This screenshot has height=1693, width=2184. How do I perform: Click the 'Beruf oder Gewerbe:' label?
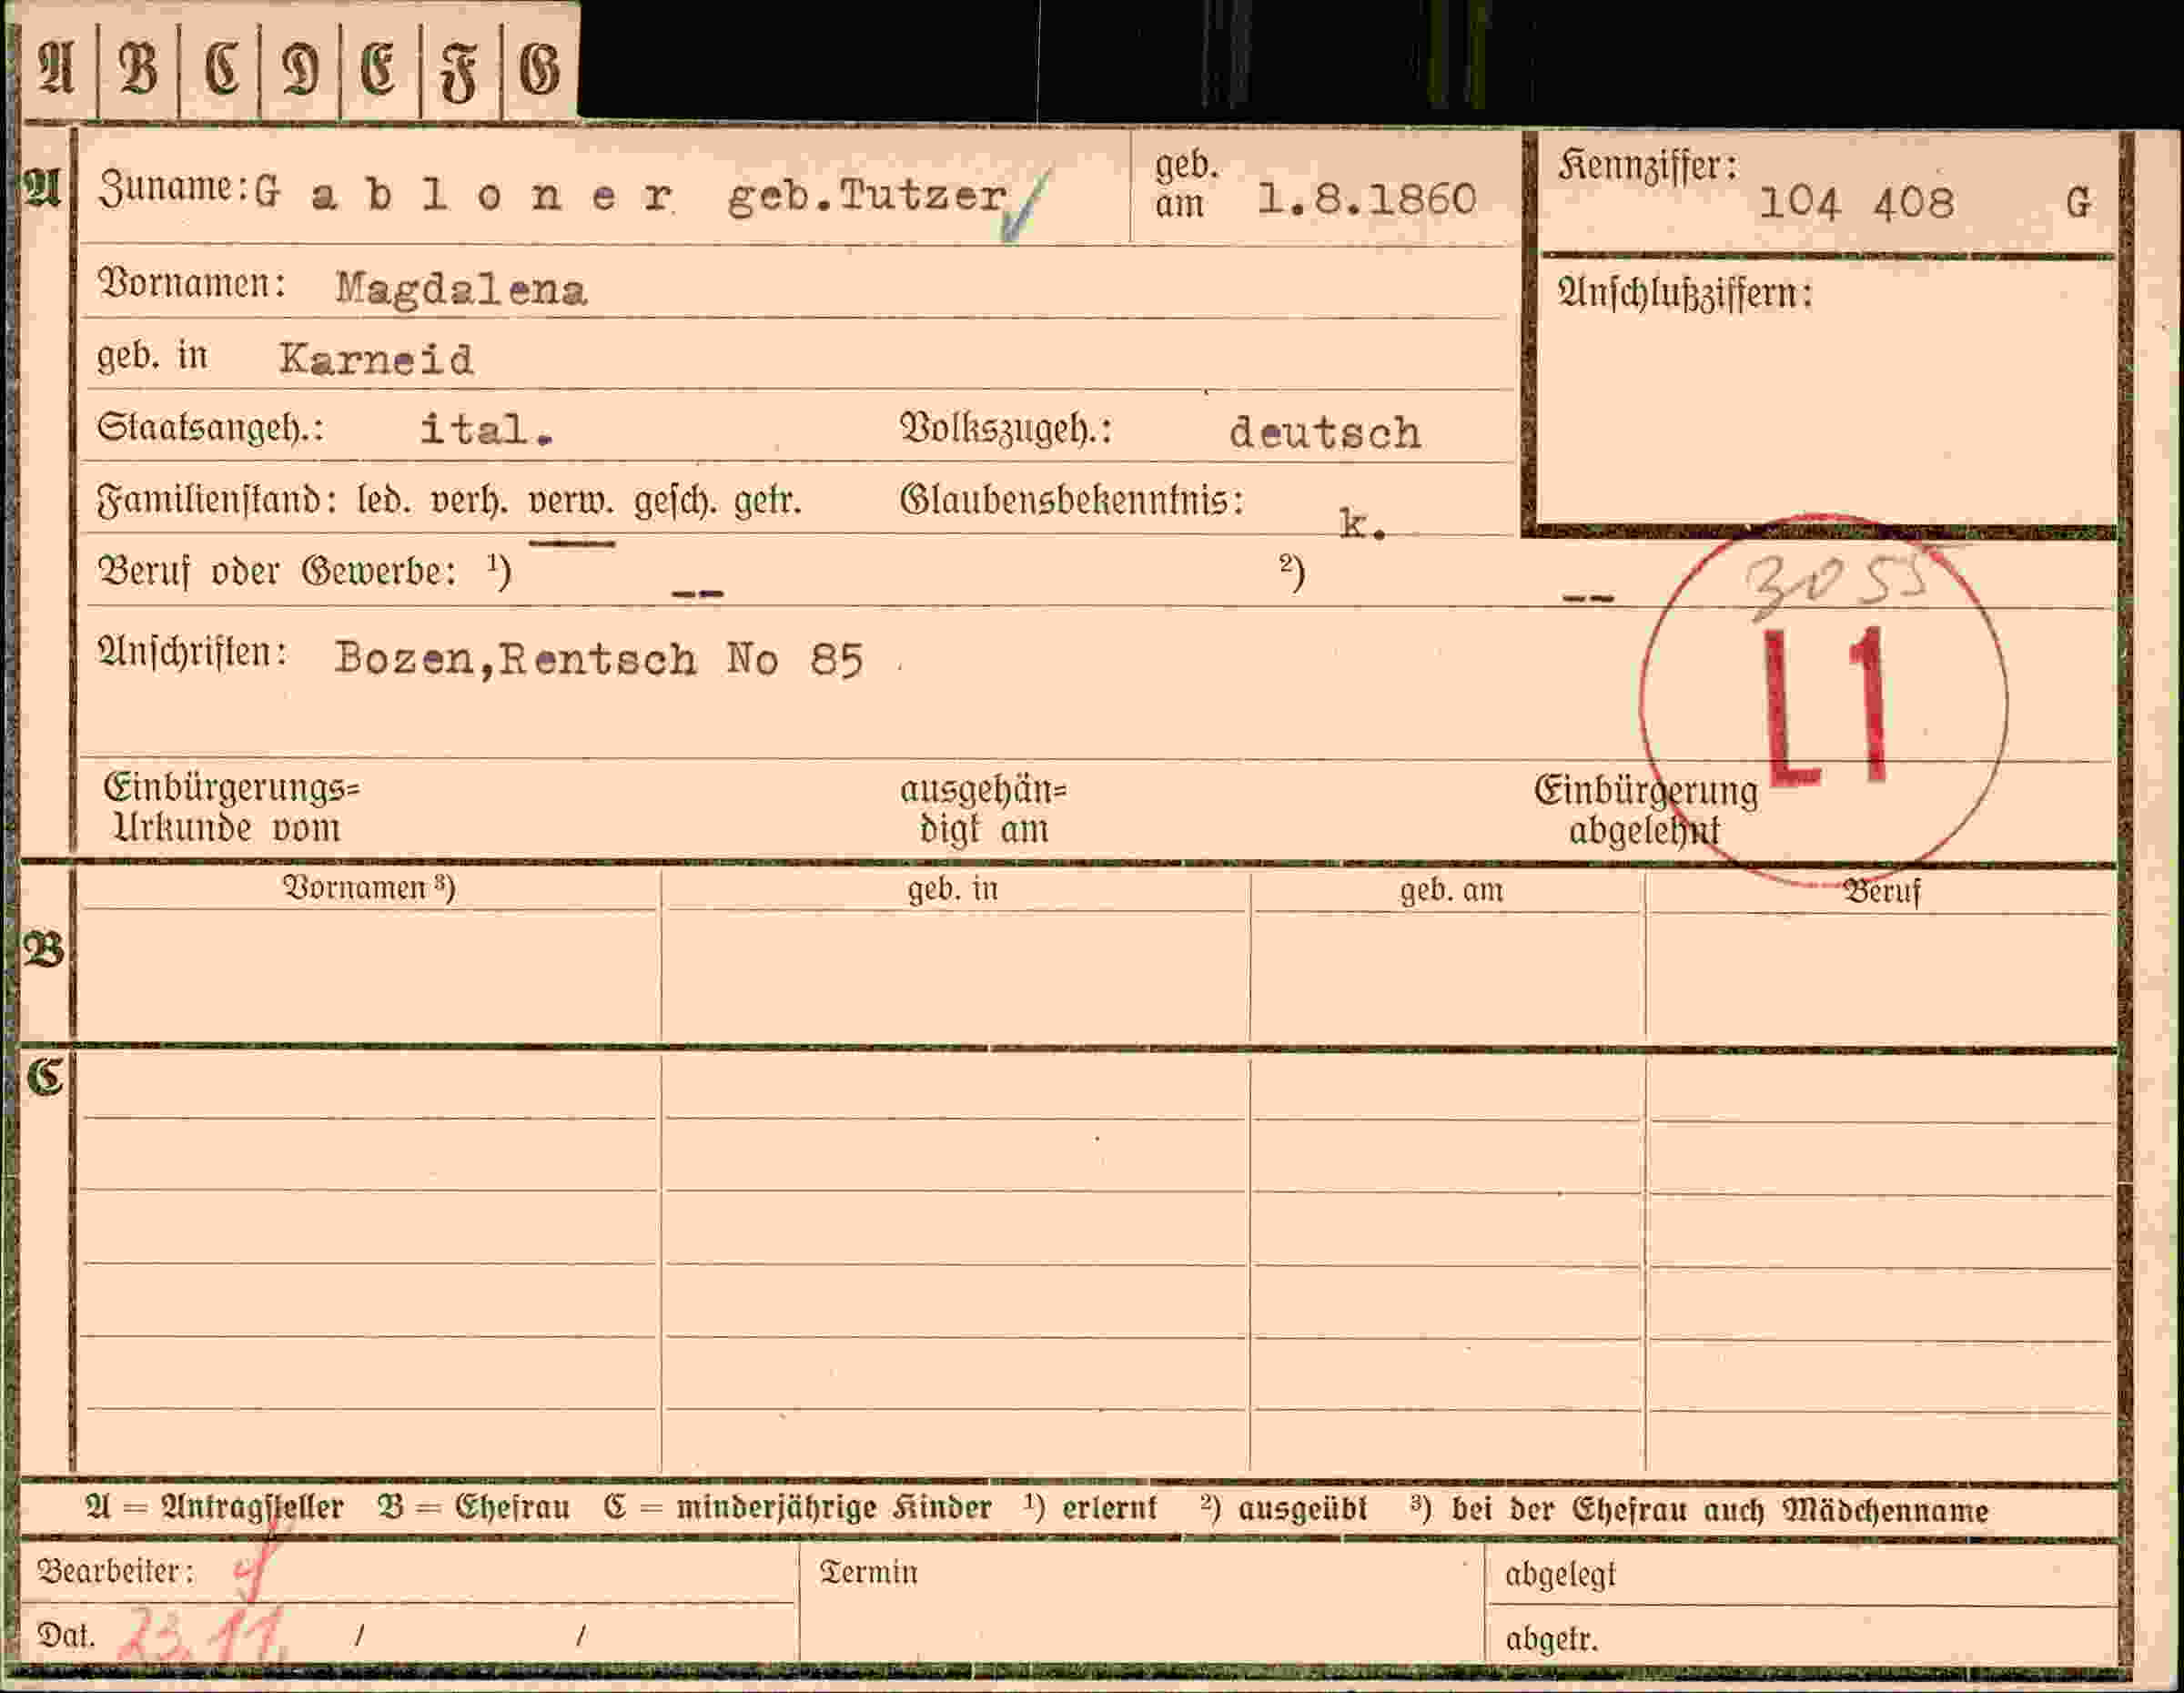(277, 572)
